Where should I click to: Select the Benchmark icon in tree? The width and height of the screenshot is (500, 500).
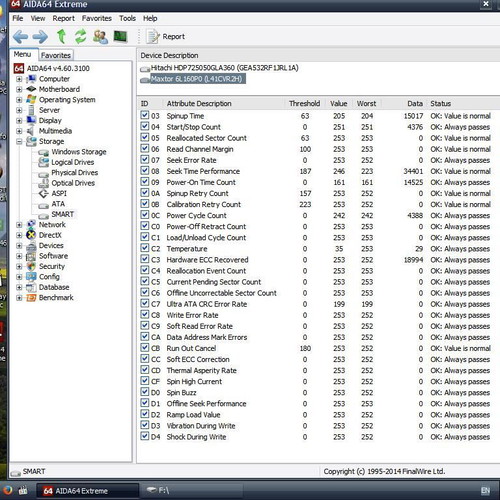tap(31, 297)
